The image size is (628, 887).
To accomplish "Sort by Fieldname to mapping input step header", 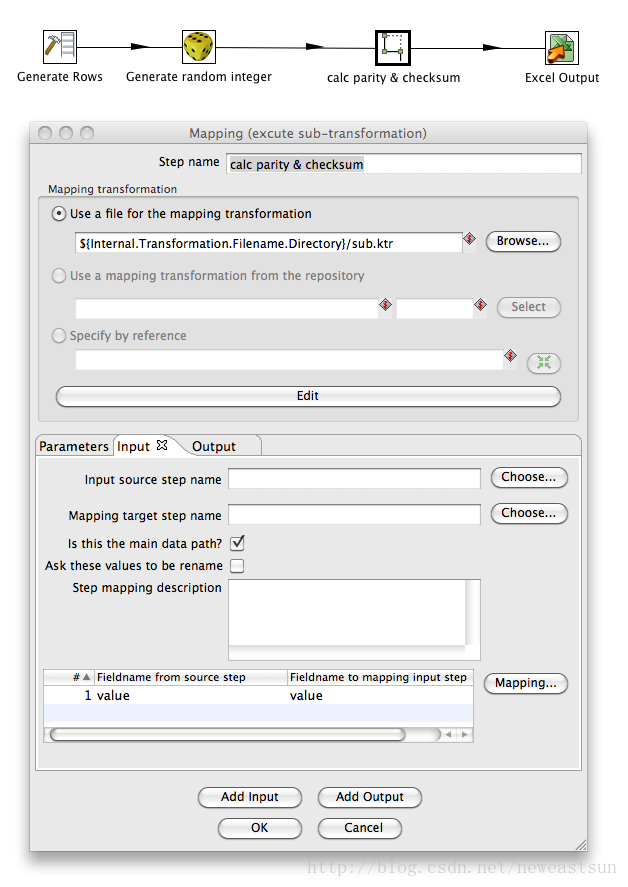I will pos(380,677).
